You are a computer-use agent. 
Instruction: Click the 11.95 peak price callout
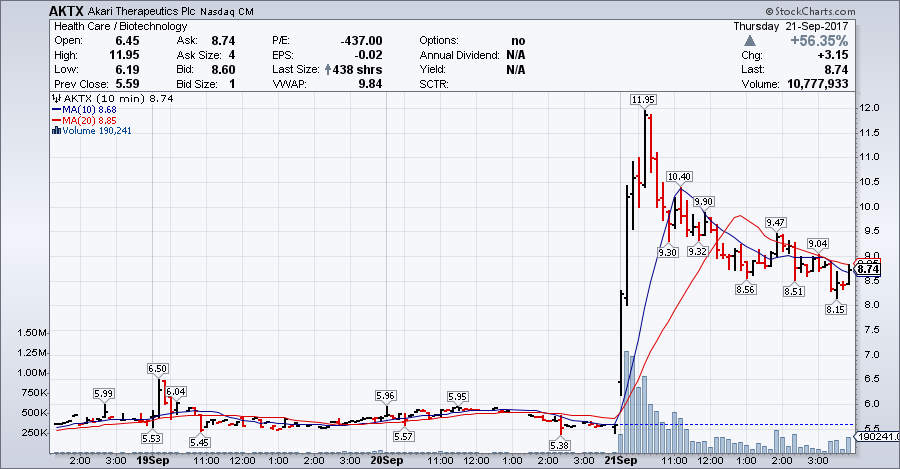click(643, 99)
